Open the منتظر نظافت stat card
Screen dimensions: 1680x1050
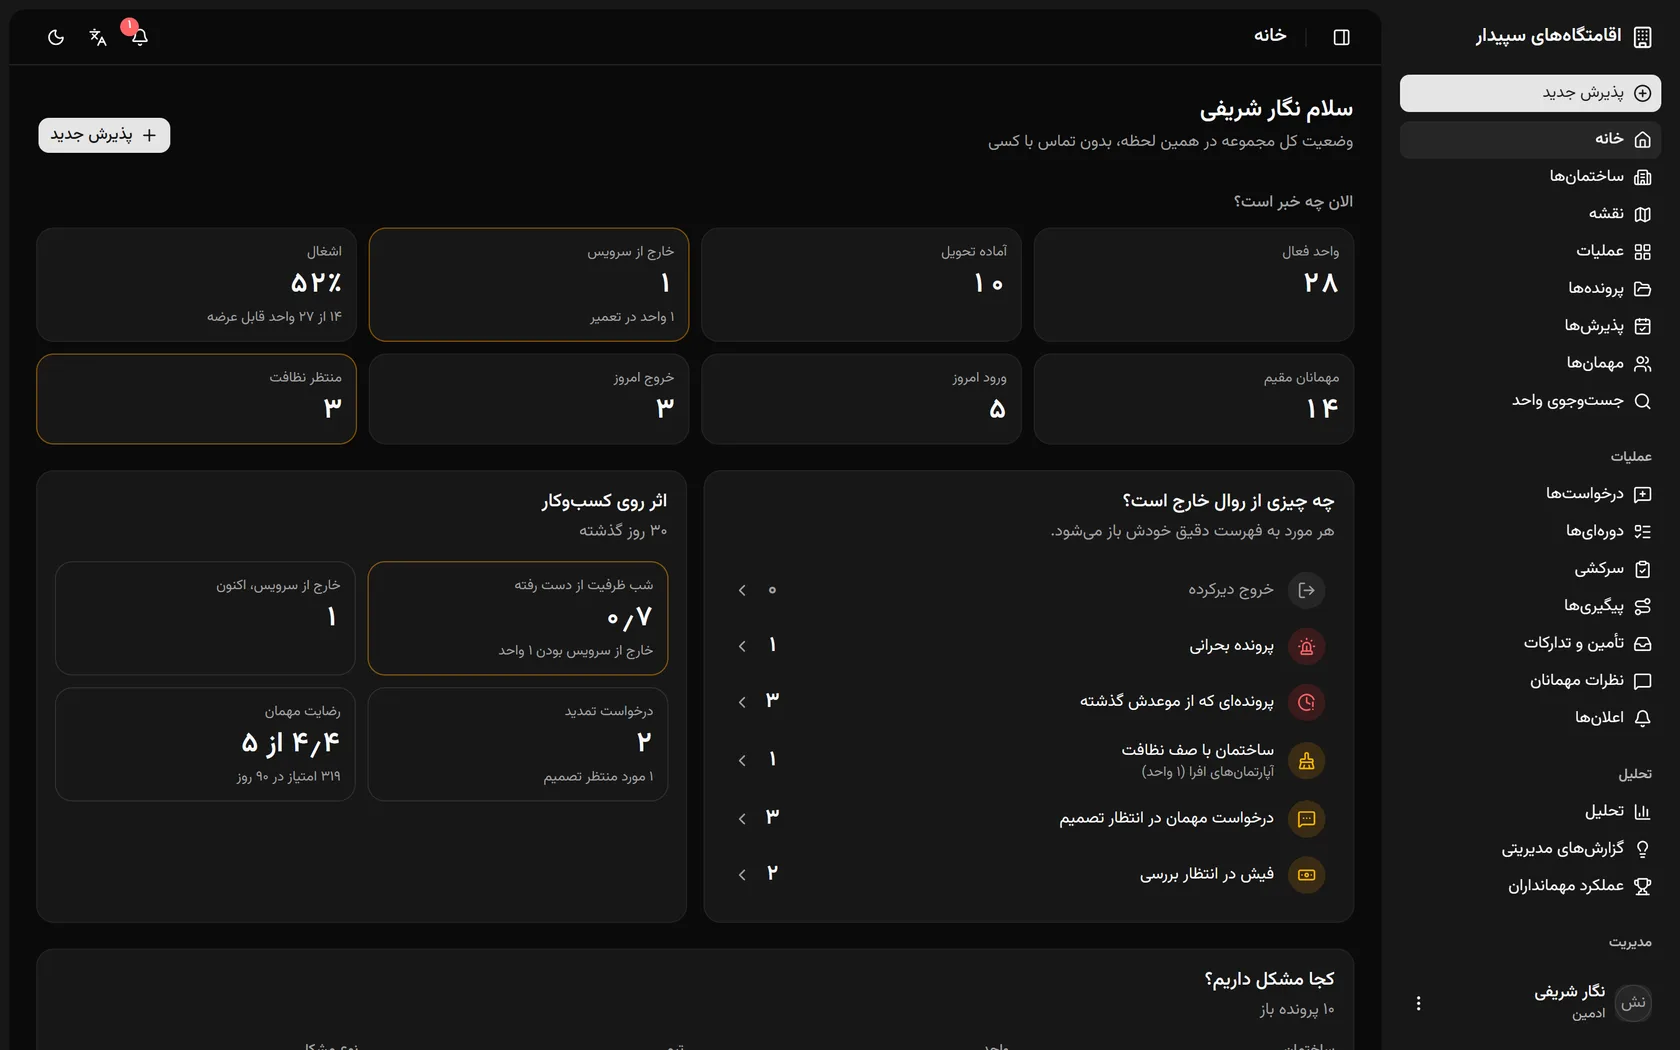tap(196, 399)
